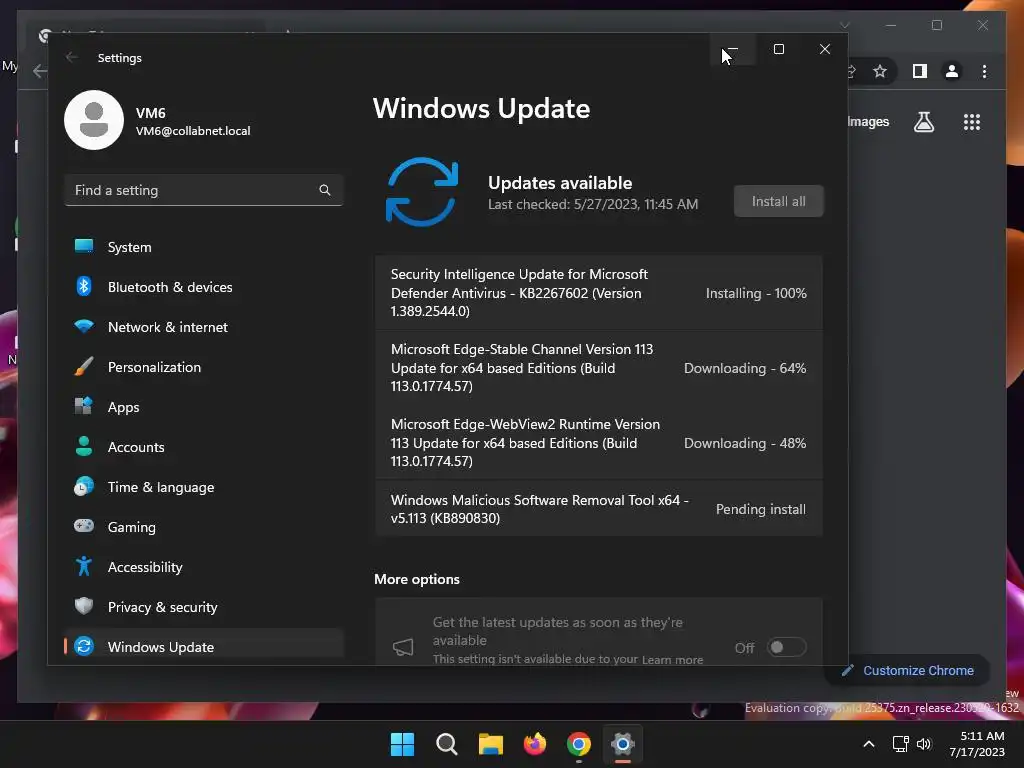Open Chrome three-dot menu

pos(984,71)
